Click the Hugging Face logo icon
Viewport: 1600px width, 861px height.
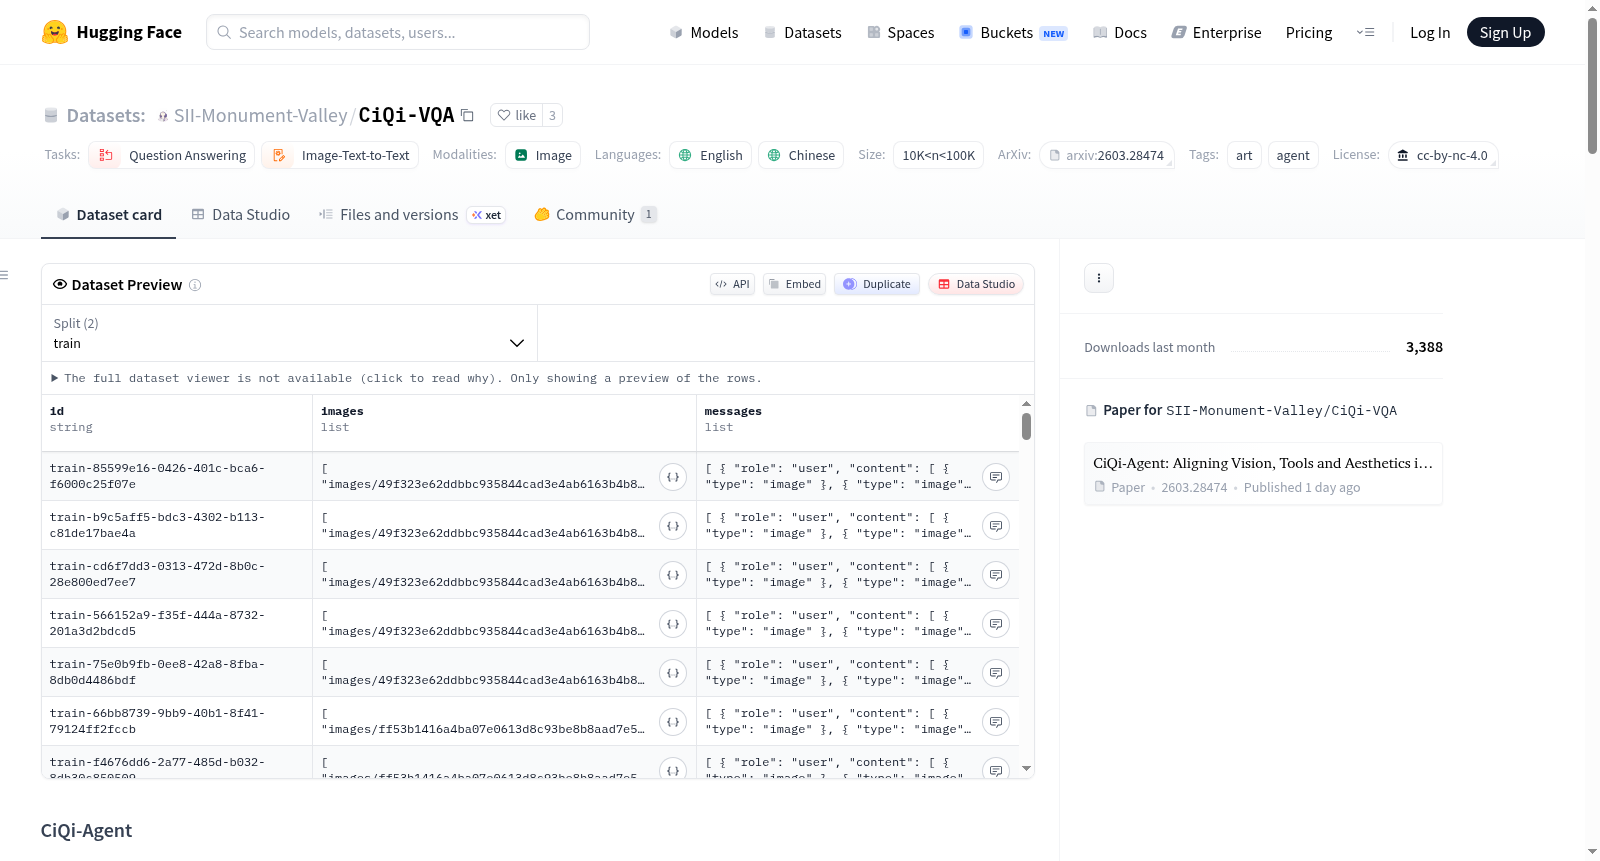55,32
